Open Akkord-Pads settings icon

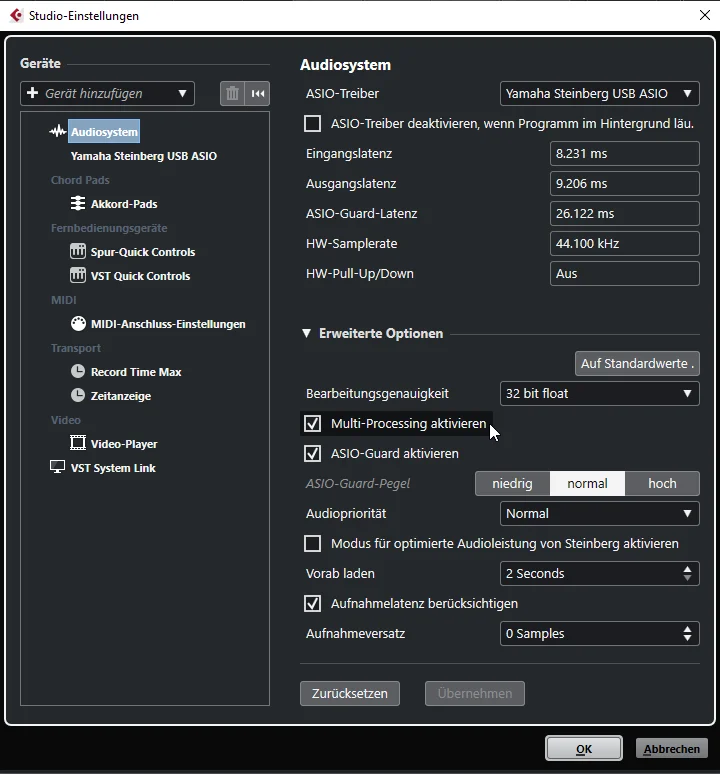[78, 203]
